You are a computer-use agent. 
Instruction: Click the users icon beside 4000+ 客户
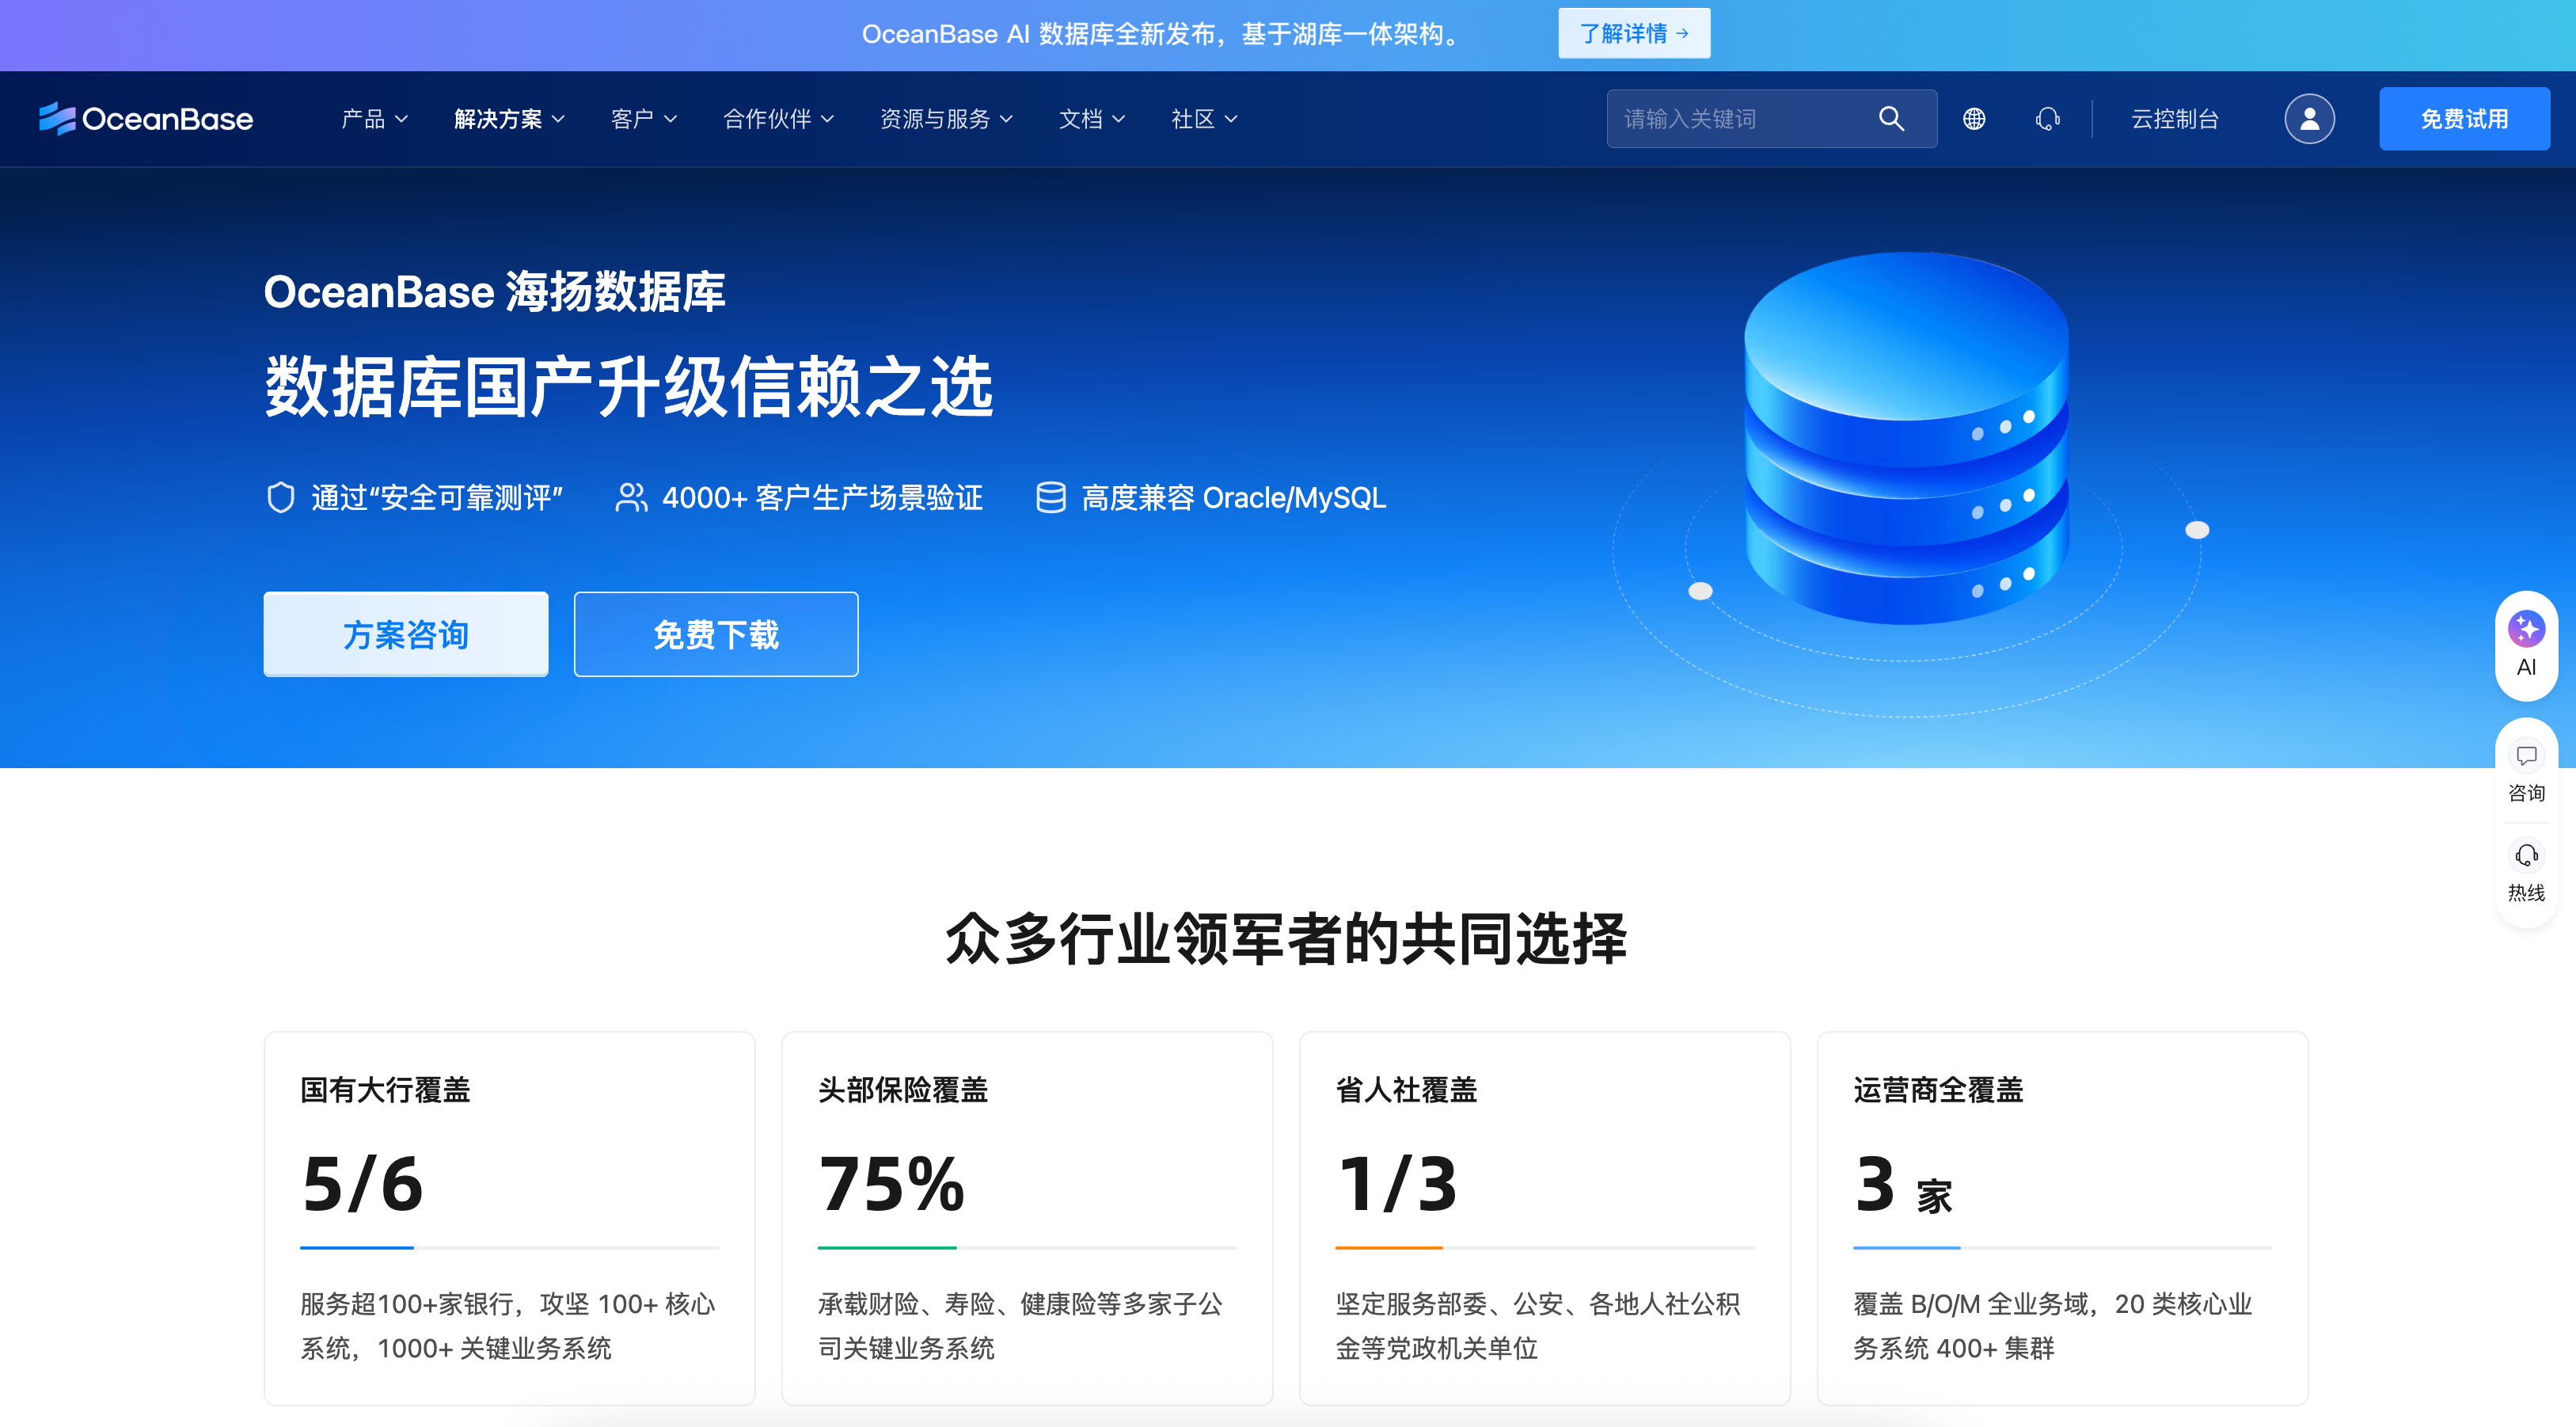pos(631,497)
